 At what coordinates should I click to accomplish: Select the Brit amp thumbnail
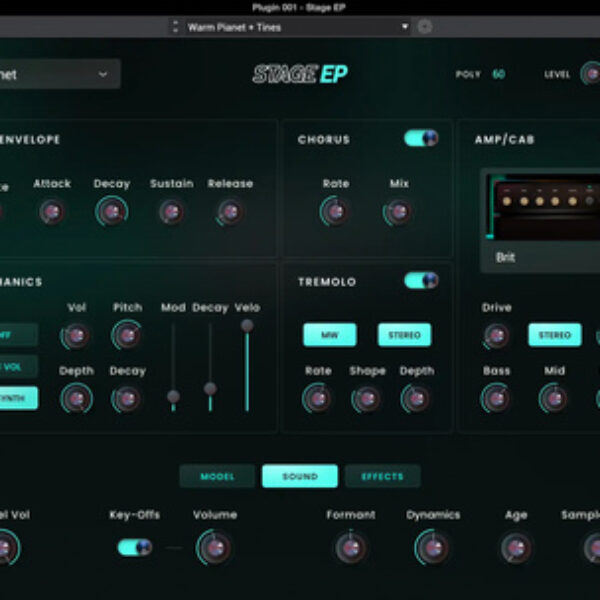coord(543,207)
